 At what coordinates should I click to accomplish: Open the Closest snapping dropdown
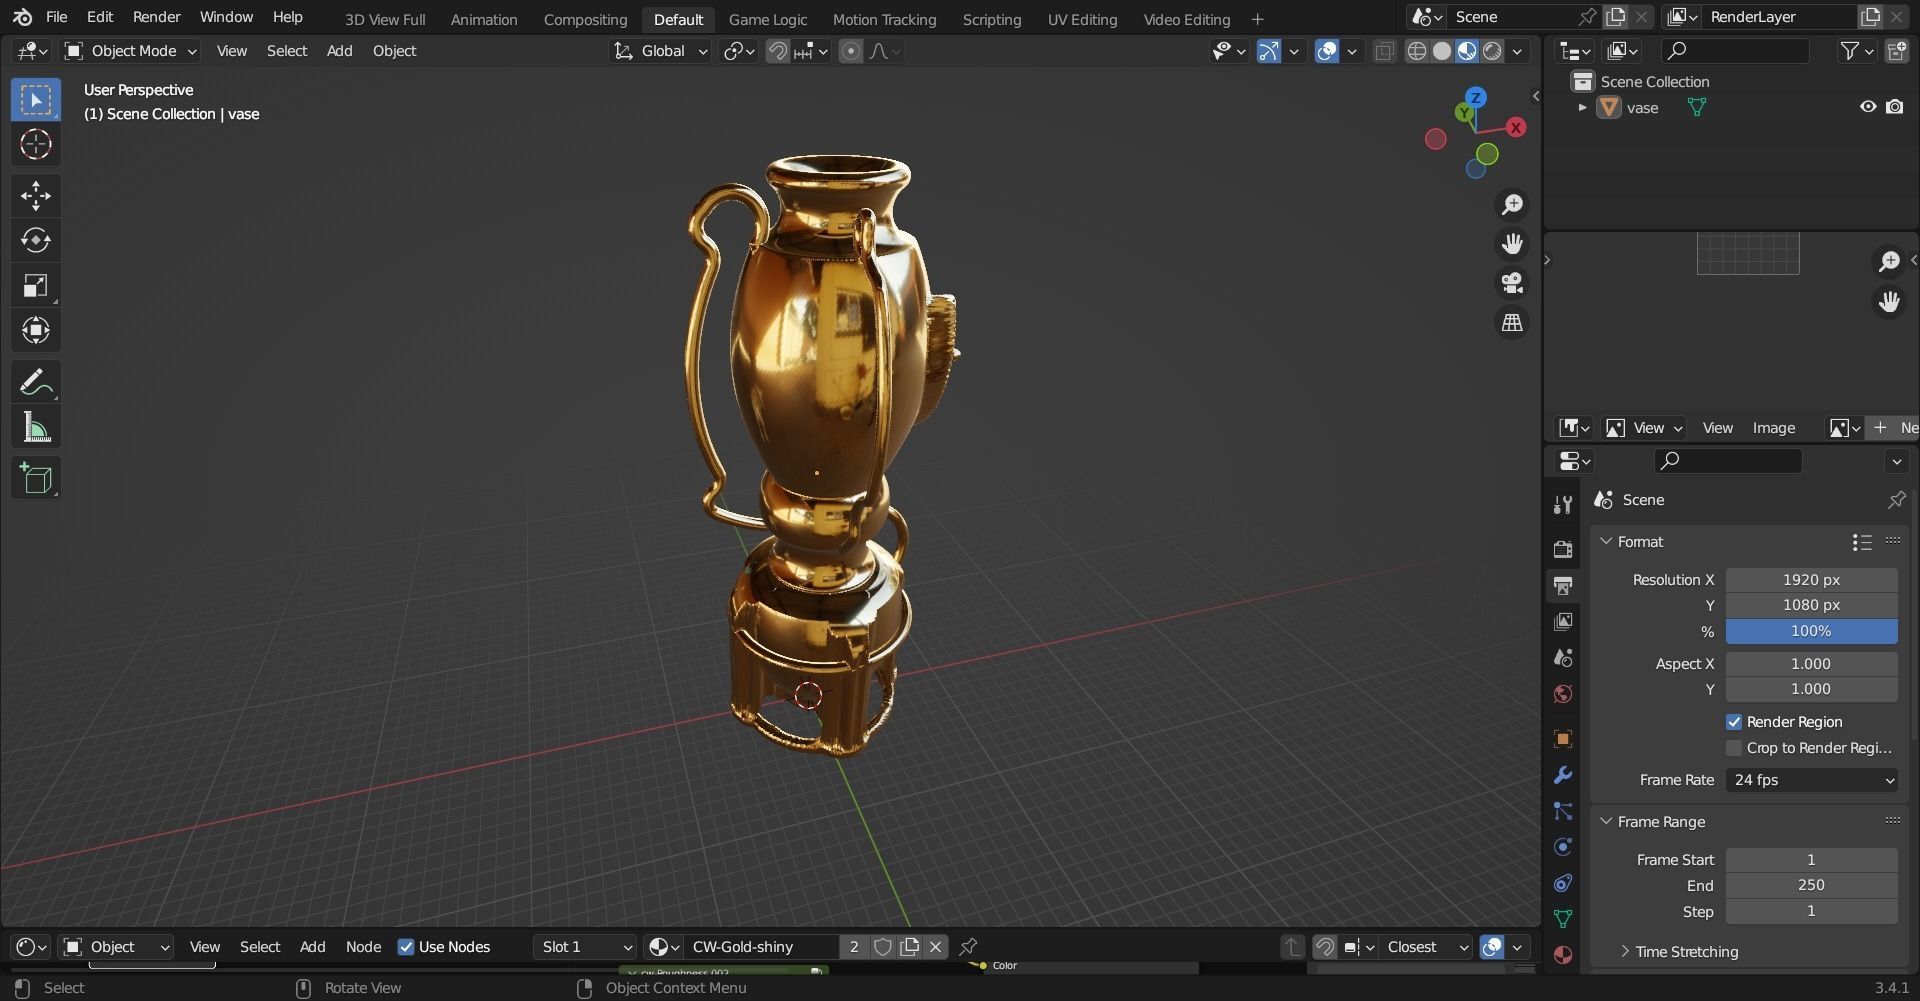1426,947
